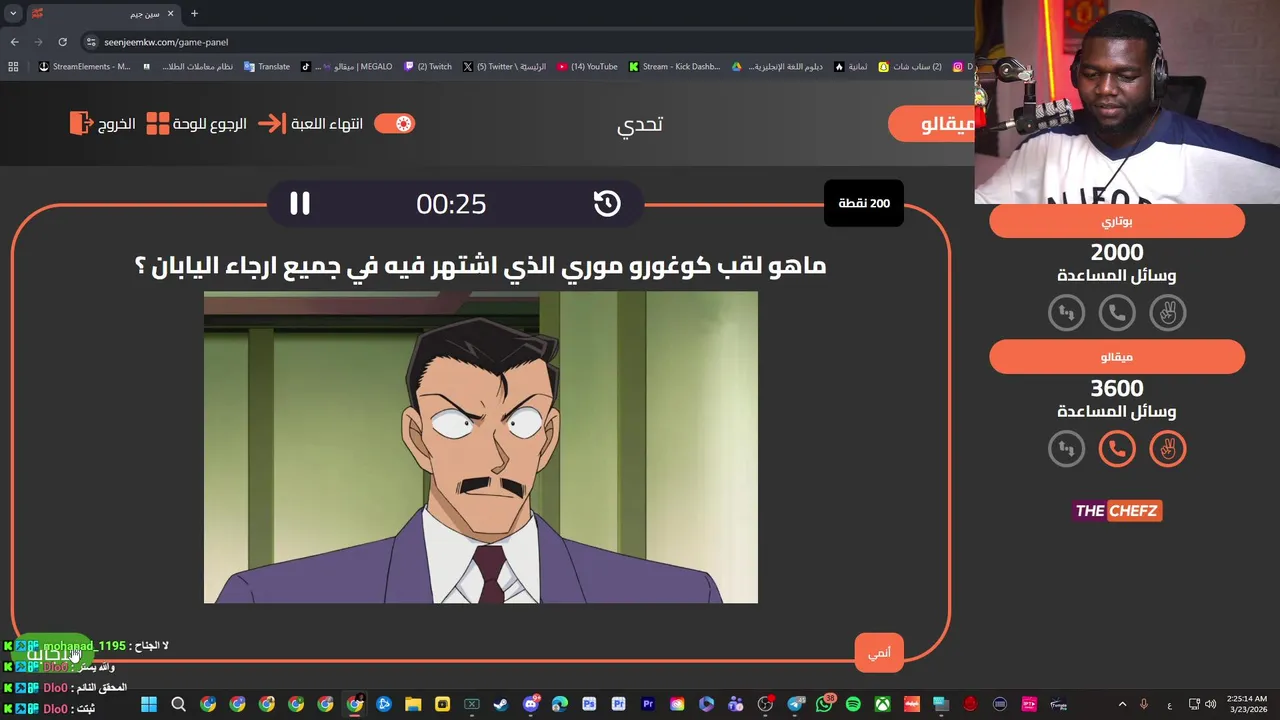Viewport: 1280px width, 720px height.
Task: Use ميقالو team's swap arrows help icon
Action: [1067, 449]
